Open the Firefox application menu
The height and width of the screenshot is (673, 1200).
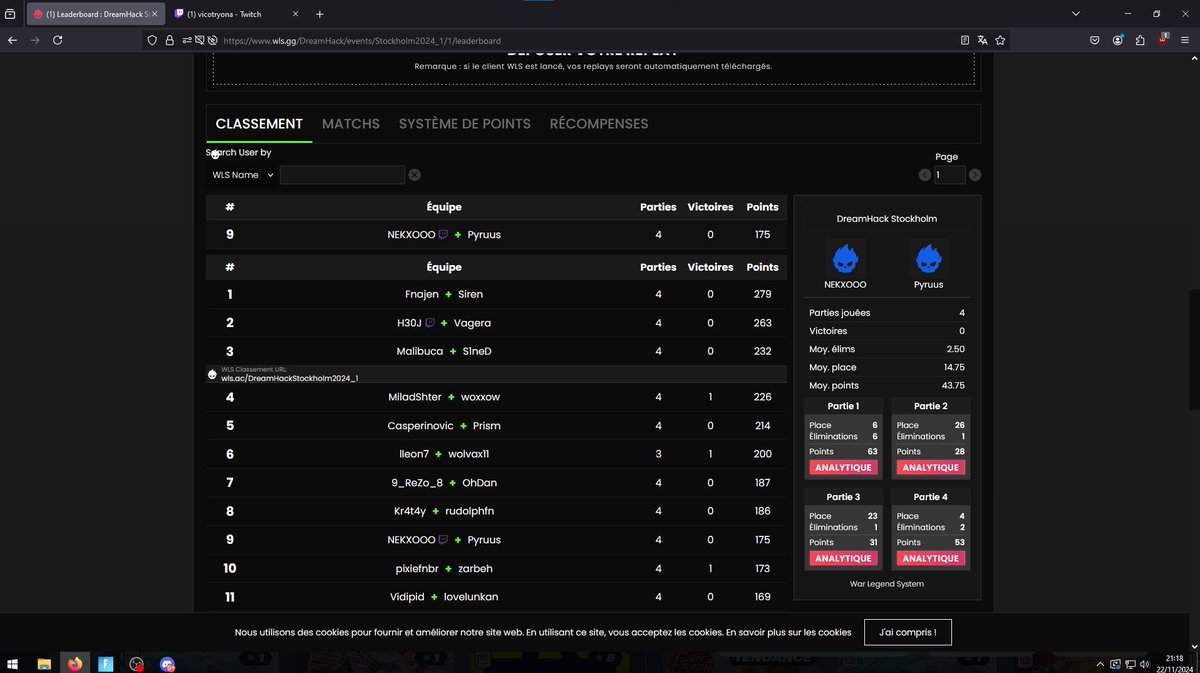click(1185, 40)
